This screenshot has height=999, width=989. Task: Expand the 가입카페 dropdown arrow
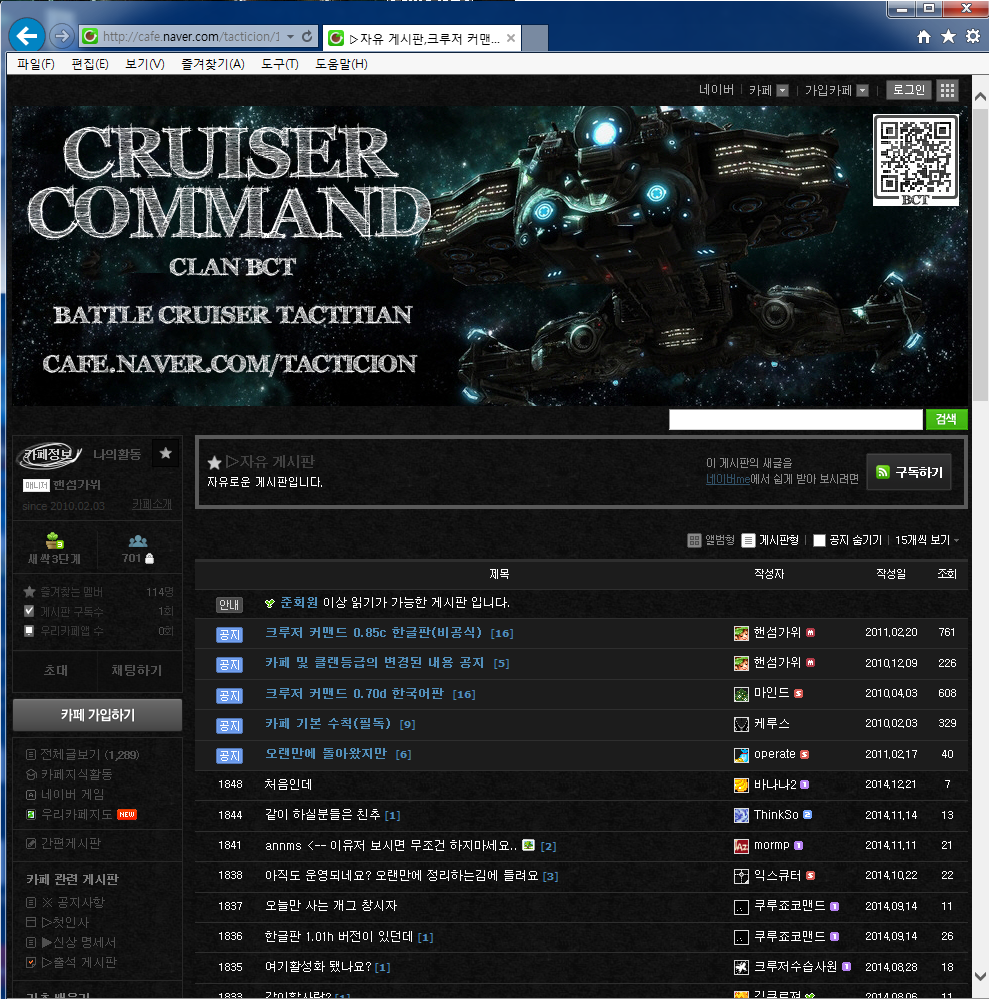pyautogui.click(x=862, y=90)
